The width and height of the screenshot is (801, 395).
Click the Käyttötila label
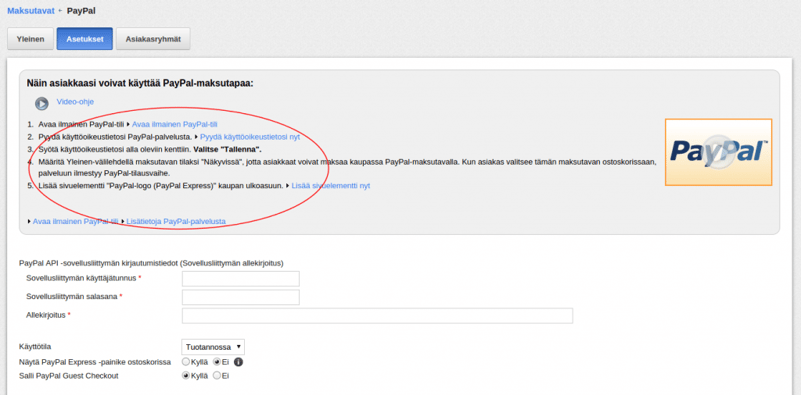point(35,346)
